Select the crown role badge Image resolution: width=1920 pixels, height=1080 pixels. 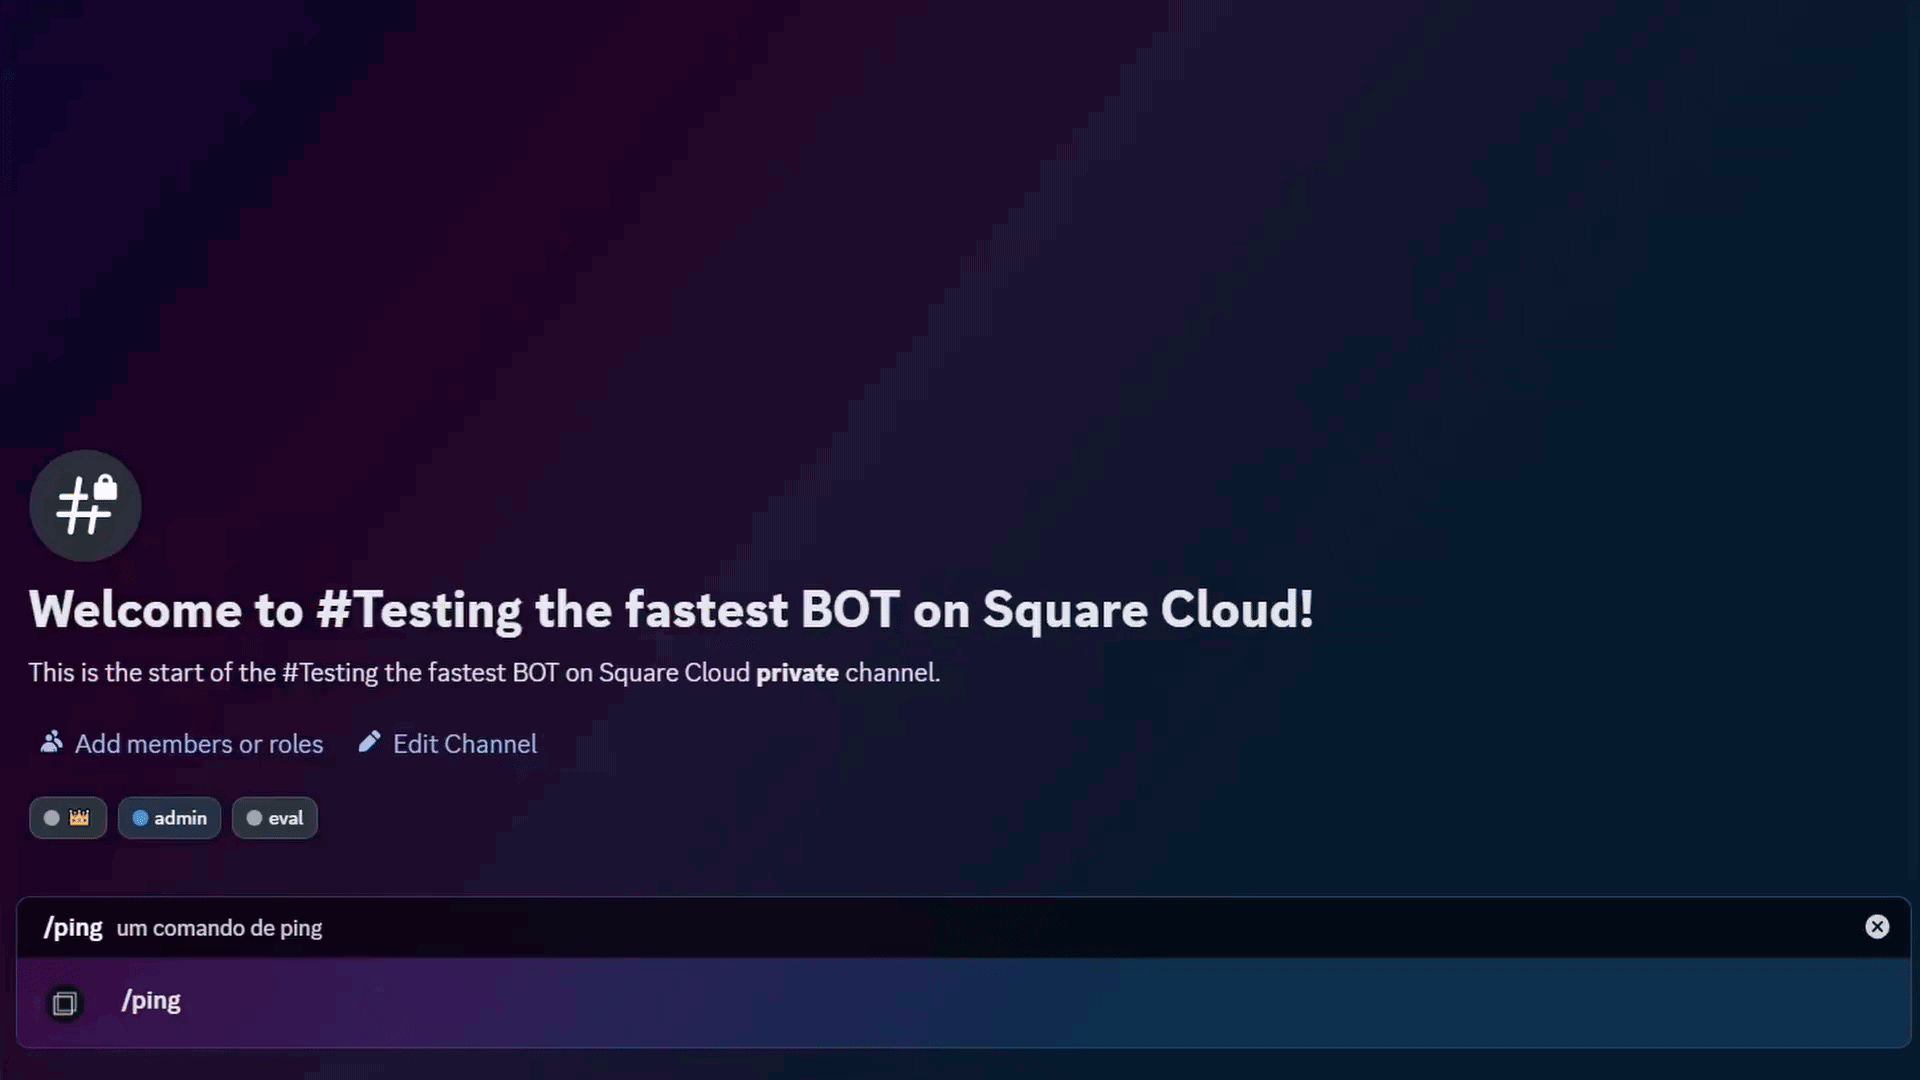(x=68, y=818)
